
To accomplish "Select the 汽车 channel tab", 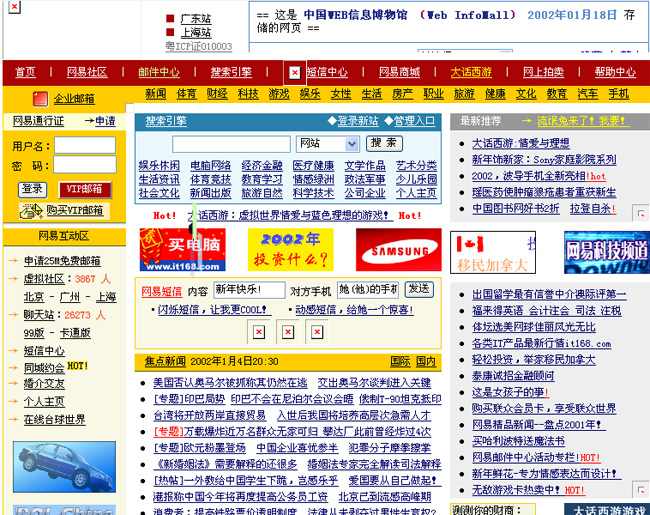I will (588, 94).
